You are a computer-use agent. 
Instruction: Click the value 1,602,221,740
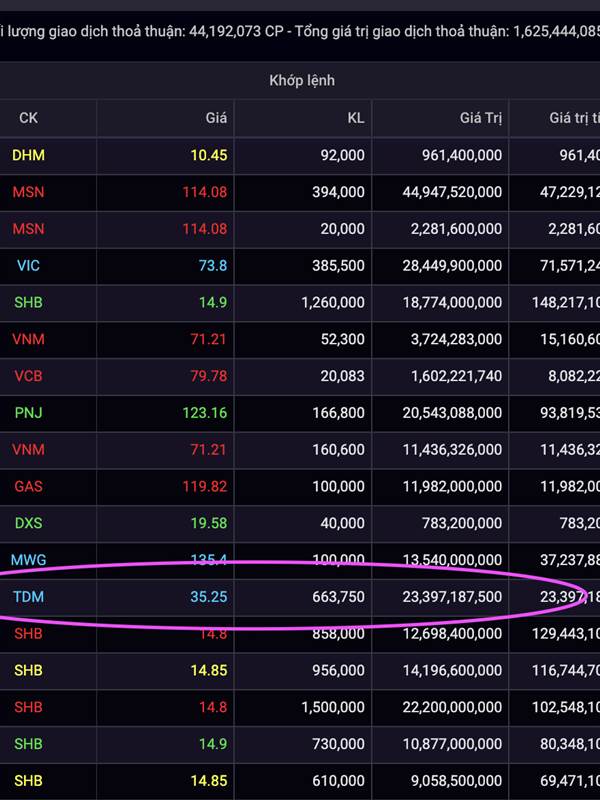[457, 376]
